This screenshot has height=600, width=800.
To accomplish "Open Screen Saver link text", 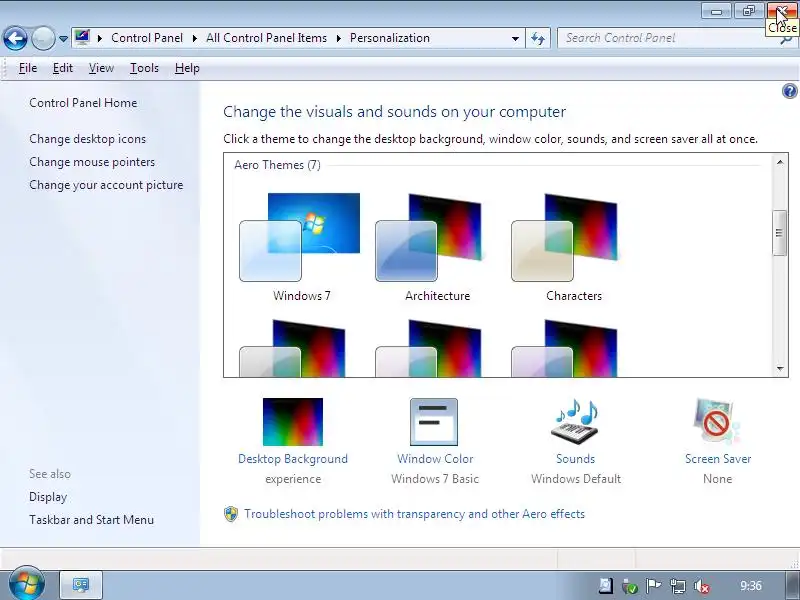I will [x=718, y=459].
